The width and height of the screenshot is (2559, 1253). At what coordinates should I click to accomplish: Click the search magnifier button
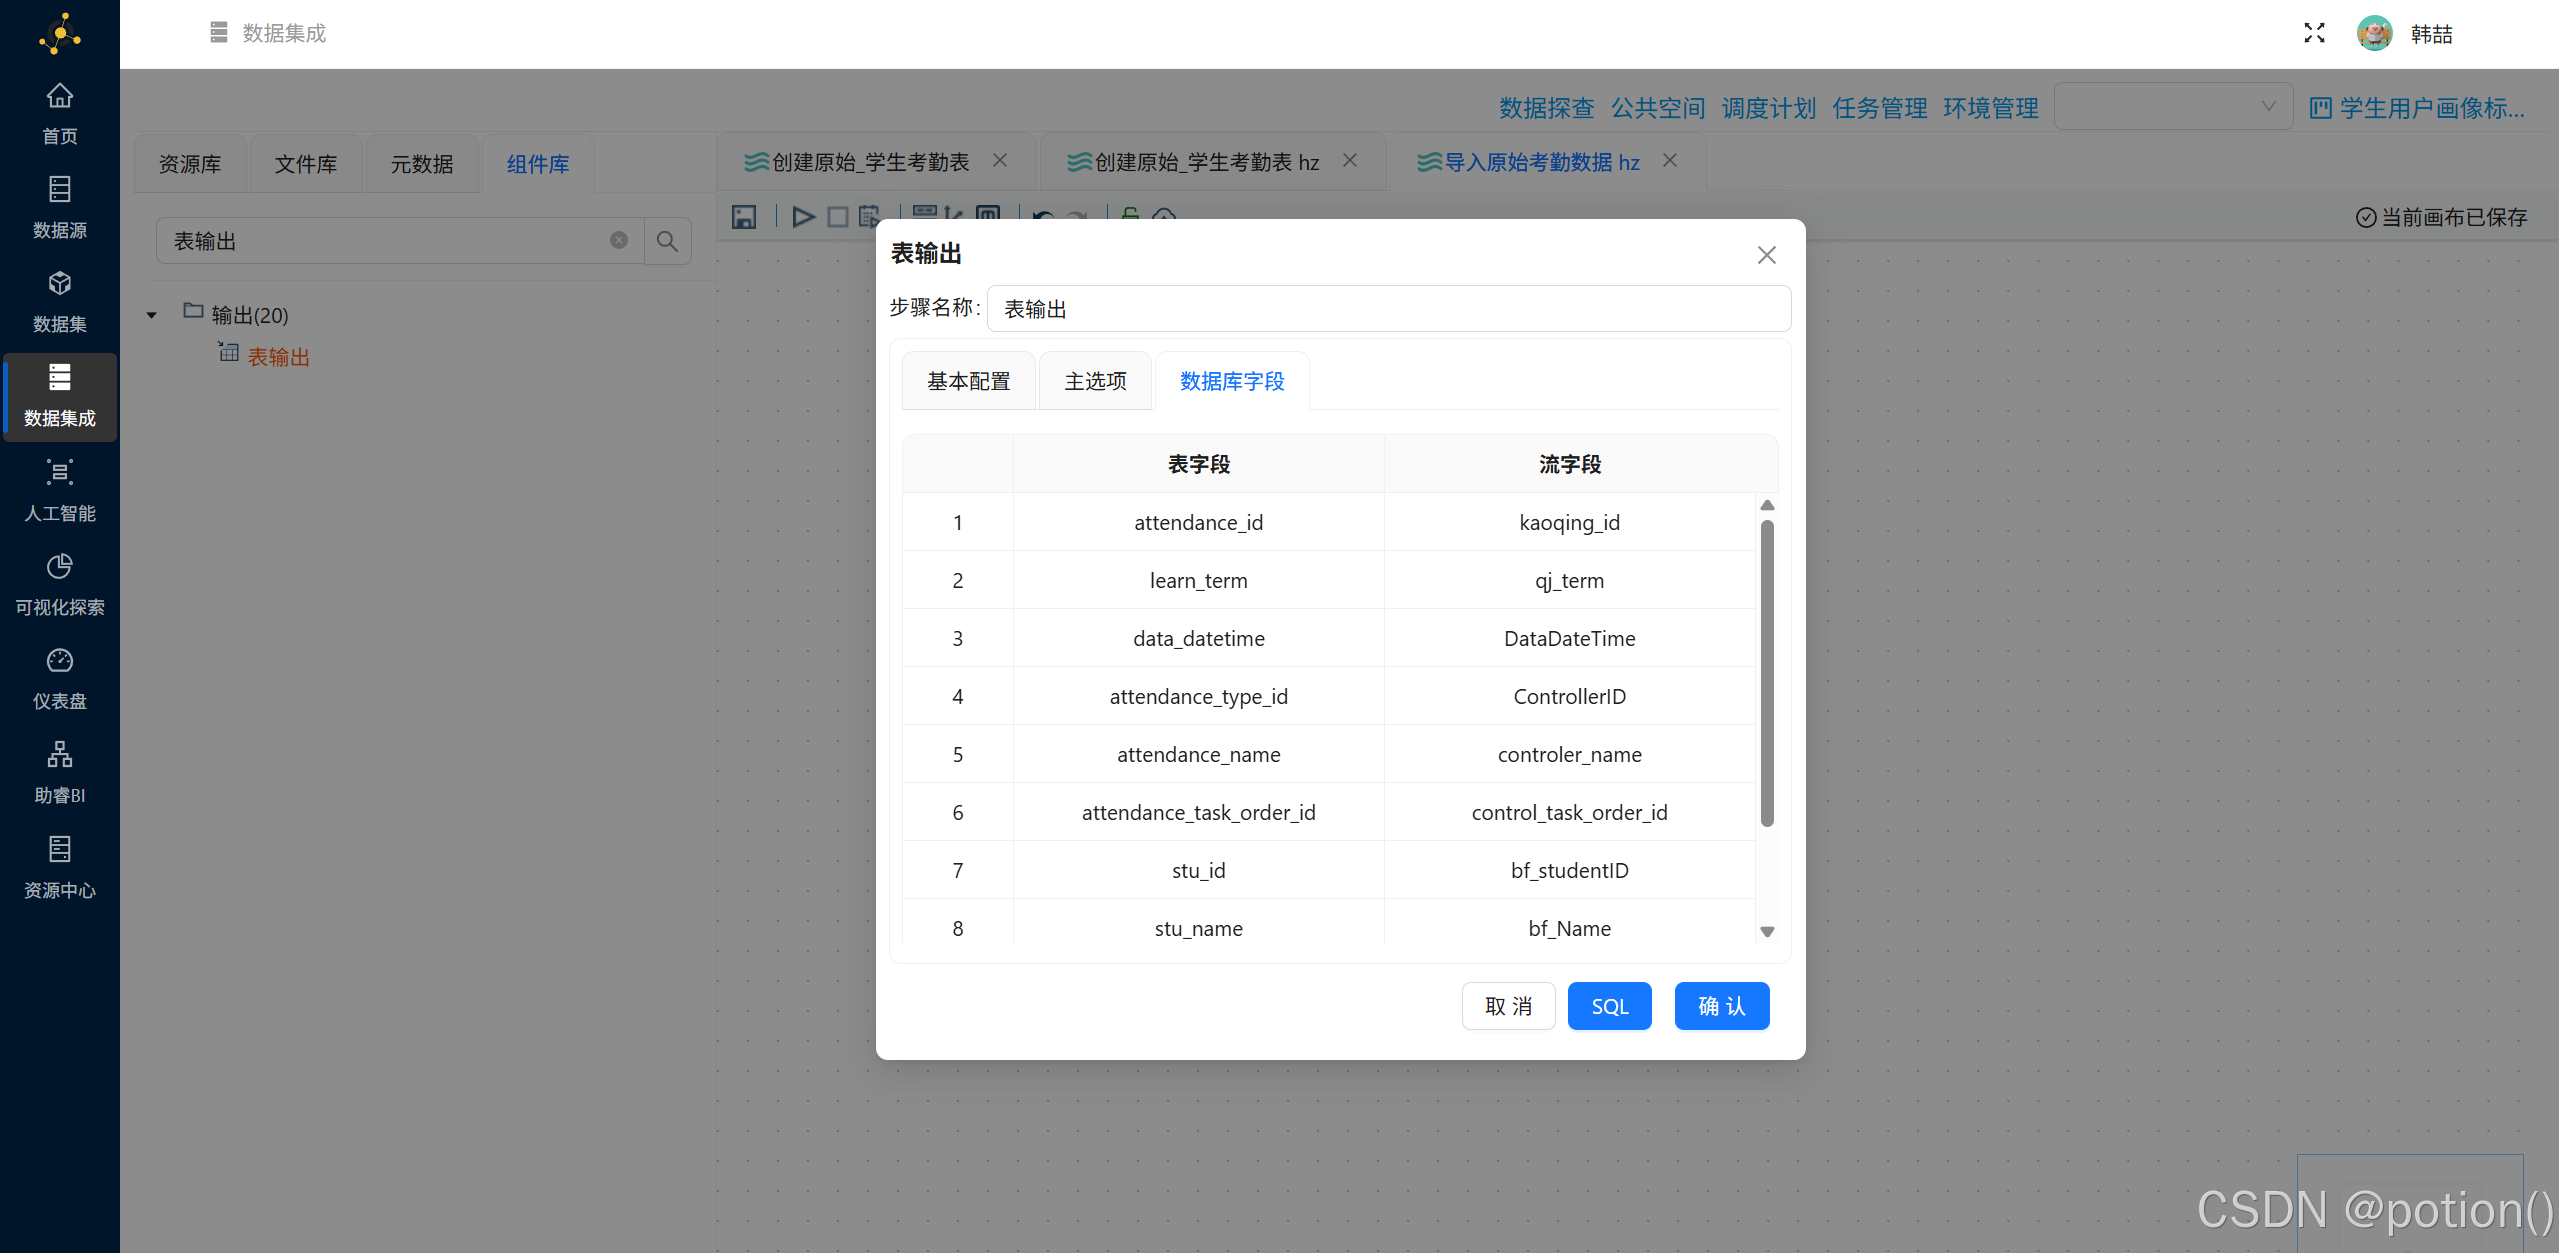667,241
